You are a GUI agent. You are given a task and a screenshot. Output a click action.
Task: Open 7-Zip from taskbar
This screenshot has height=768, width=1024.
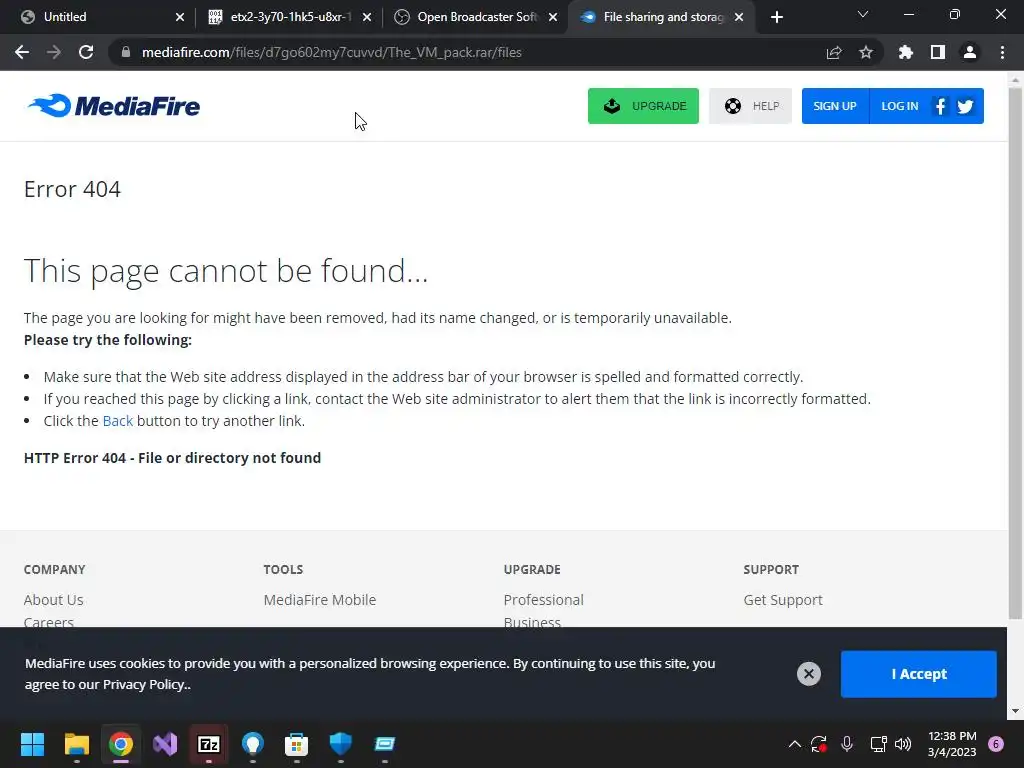click(209, 744)
